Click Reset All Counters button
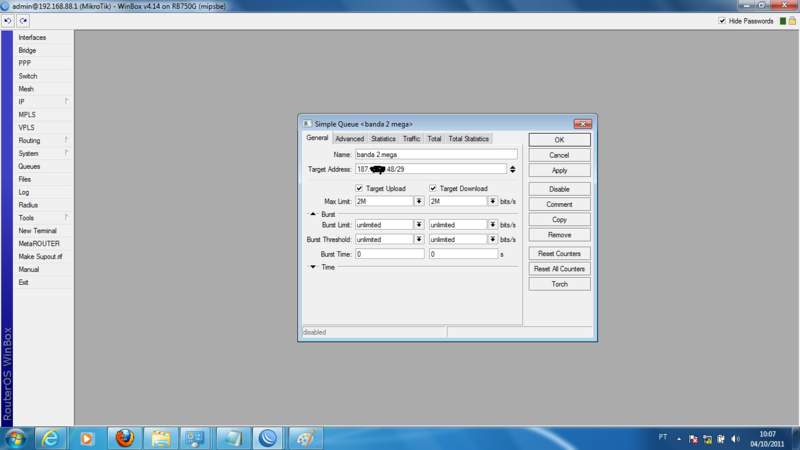This screenshot has height=450, width=800. coord(559,269)
